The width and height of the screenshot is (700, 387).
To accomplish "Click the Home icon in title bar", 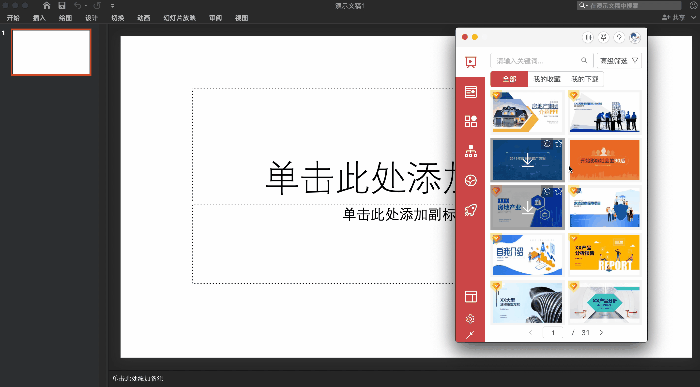I will click(x=46, y=6).
